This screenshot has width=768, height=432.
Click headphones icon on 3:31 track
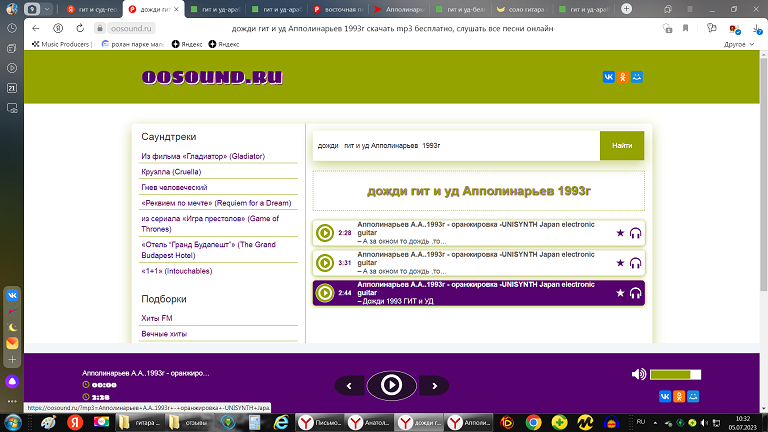click(x=635, y=263)
